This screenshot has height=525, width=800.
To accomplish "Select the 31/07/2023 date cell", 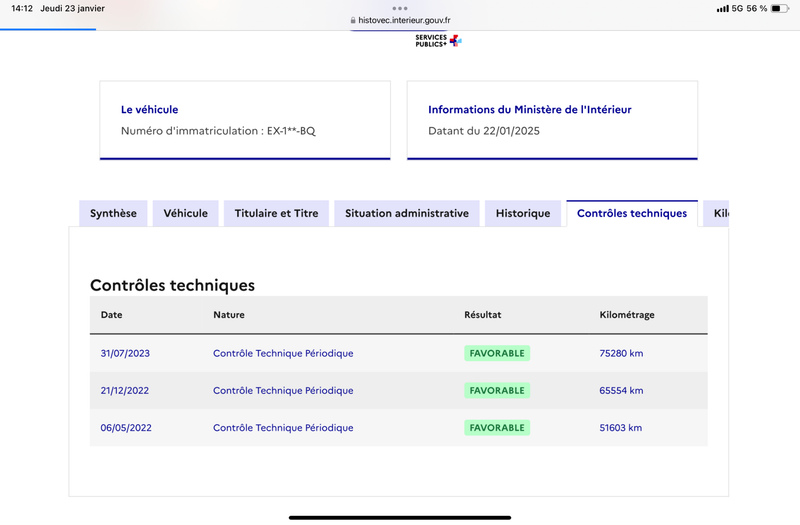I will (x=125, y=353).
